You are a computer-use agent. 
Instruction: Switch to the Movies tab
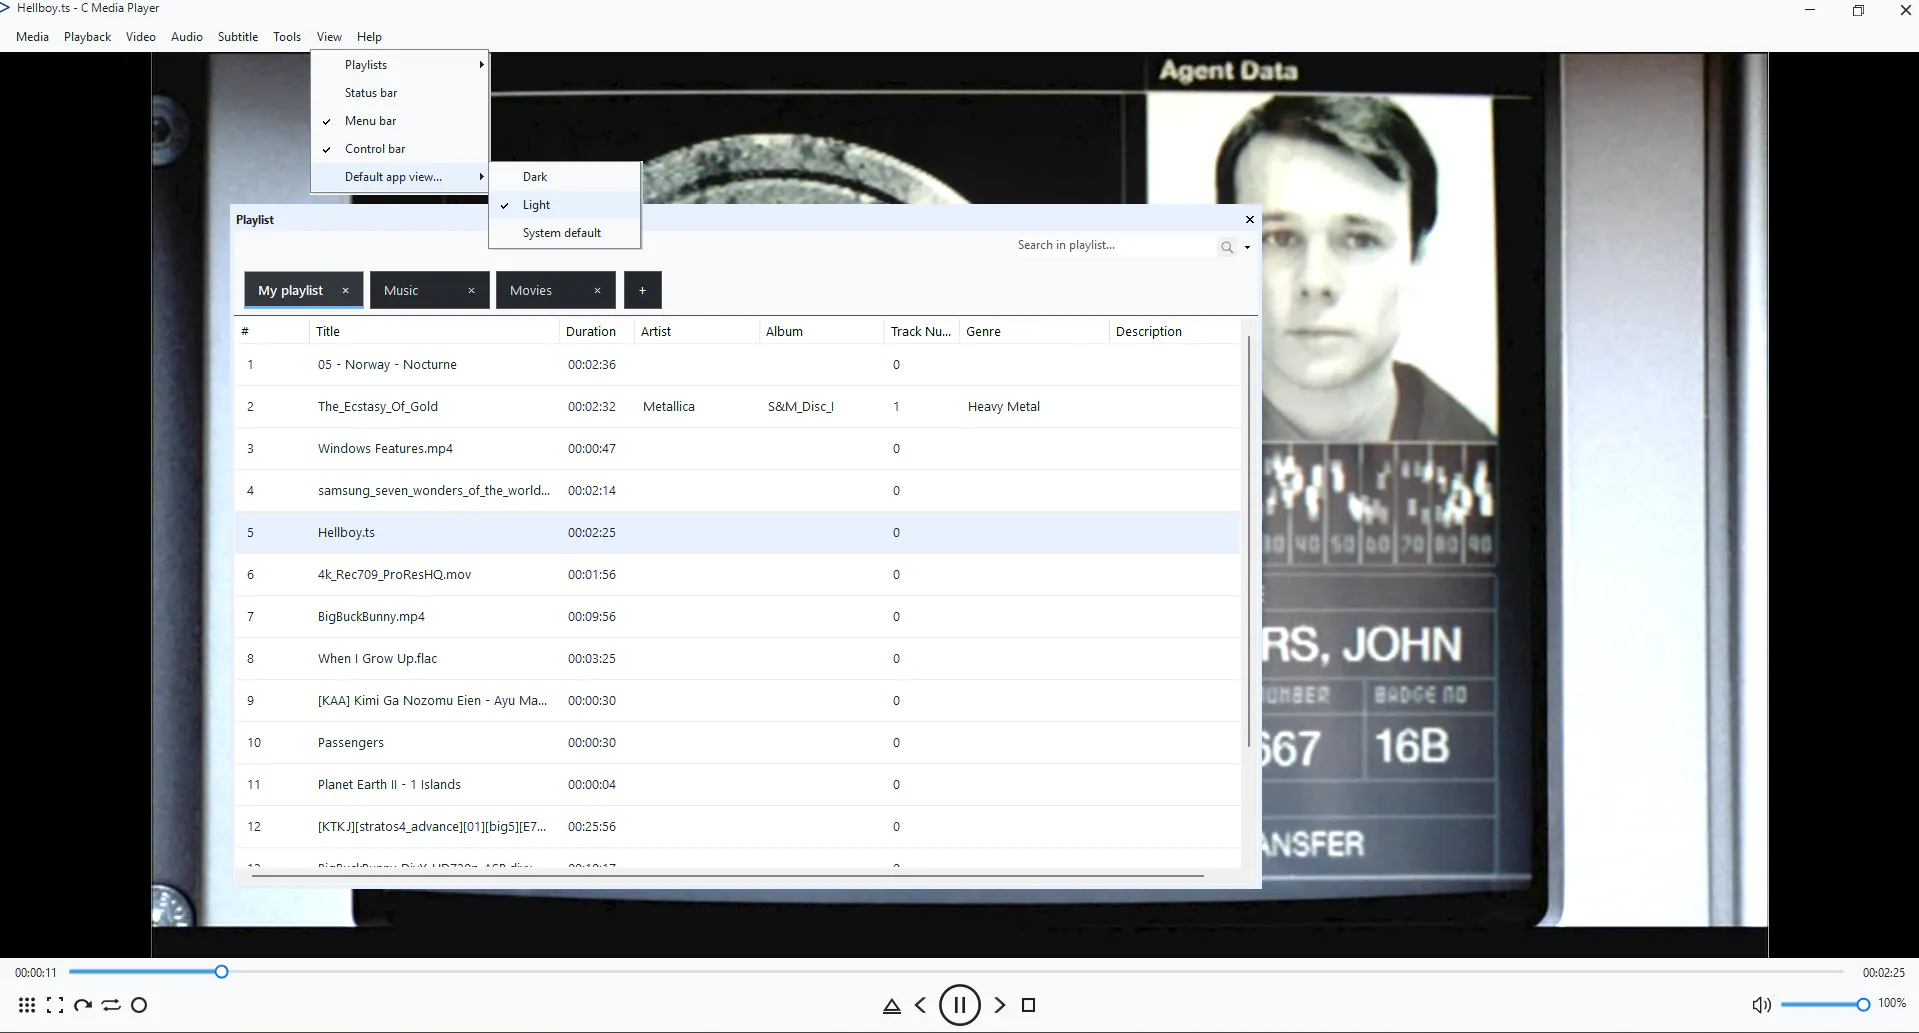click(x=531, y=290)
